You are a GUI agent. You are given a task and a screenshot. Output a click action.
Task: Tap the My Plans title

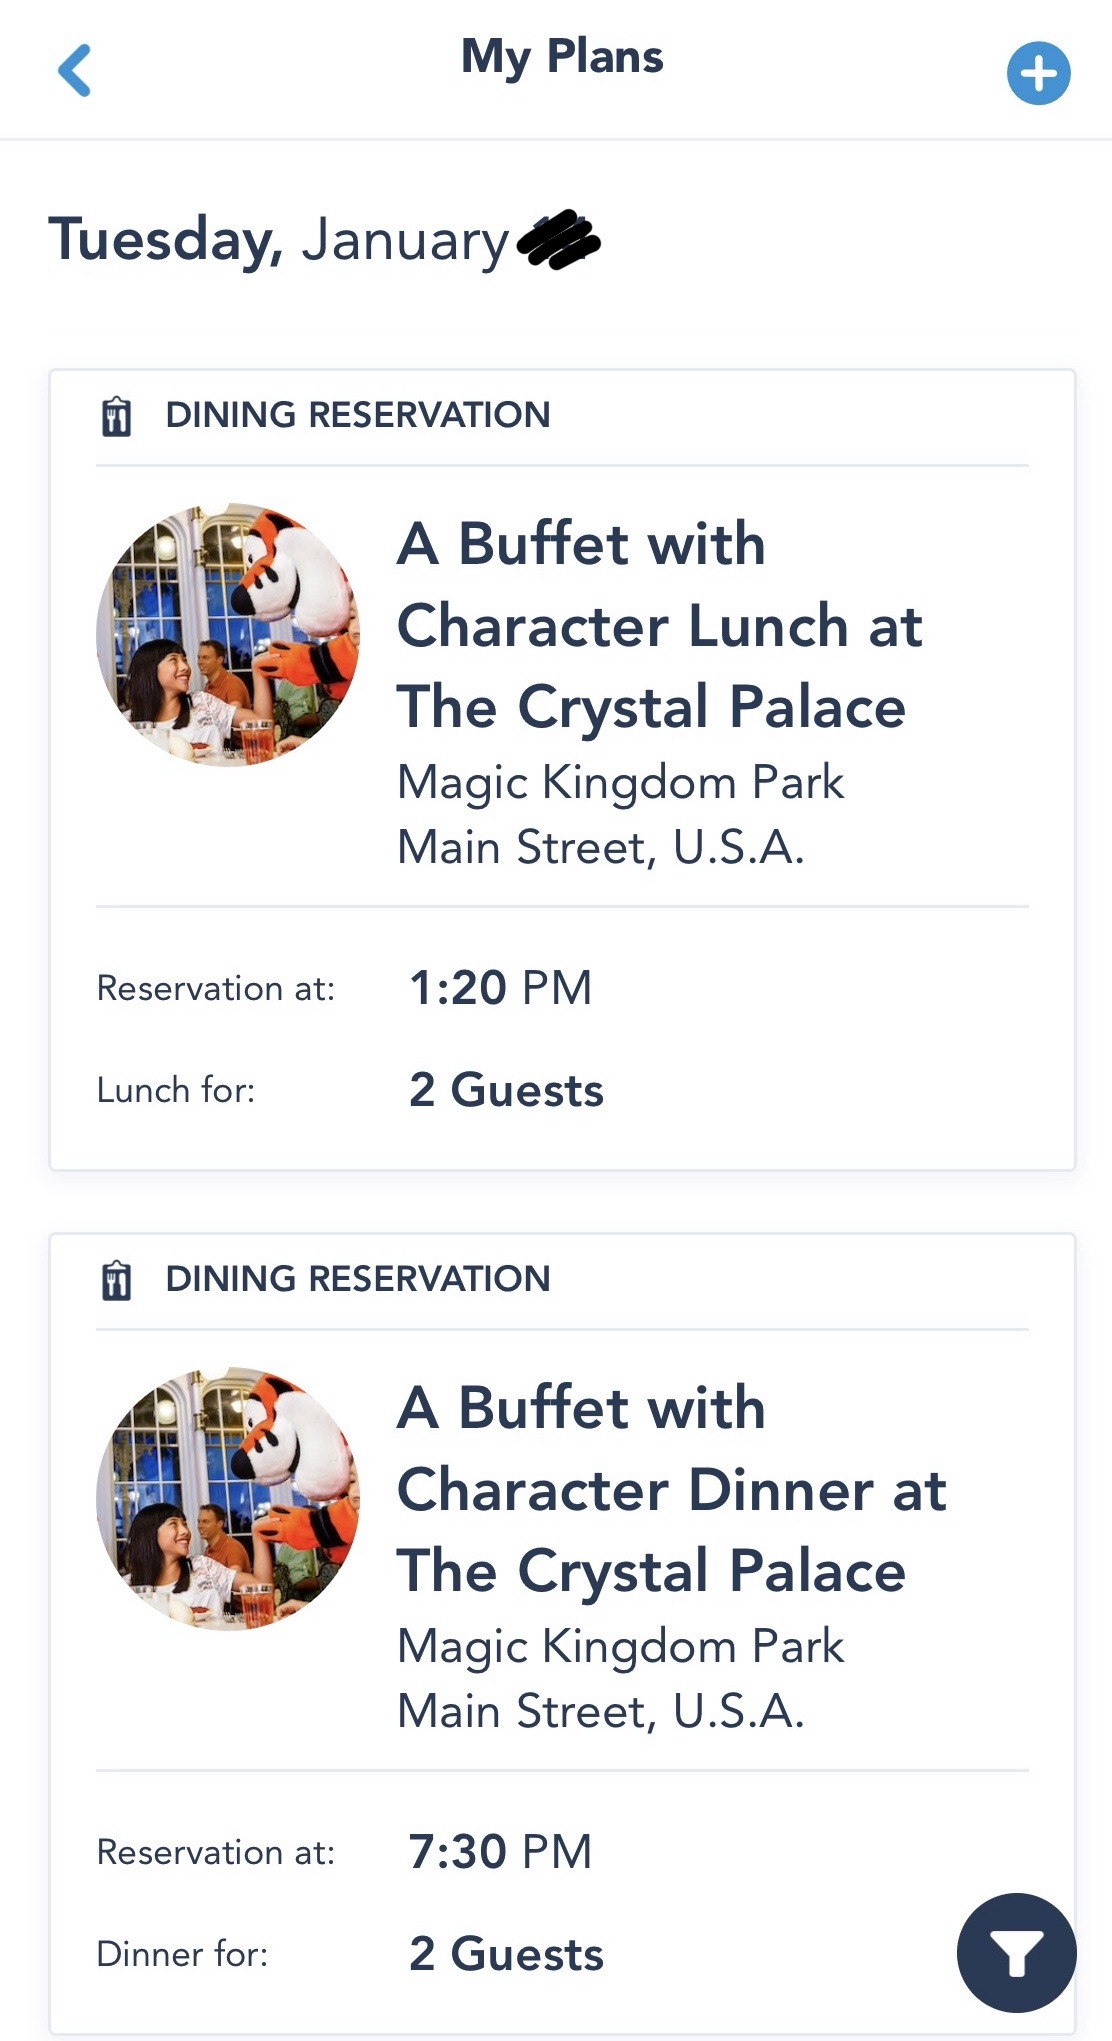(x=562, y=57)
